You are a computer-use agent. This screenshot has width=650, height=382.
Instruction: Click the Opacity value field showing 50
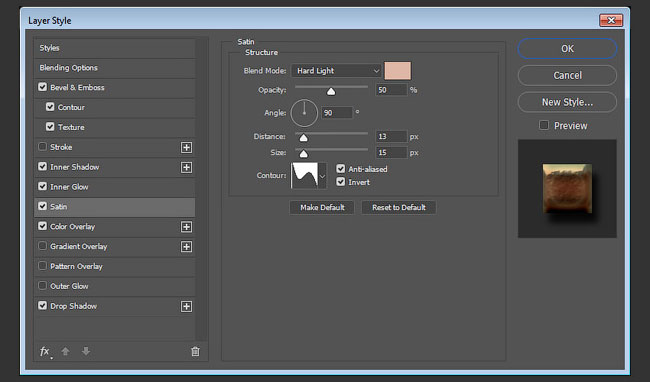point(391,90)
